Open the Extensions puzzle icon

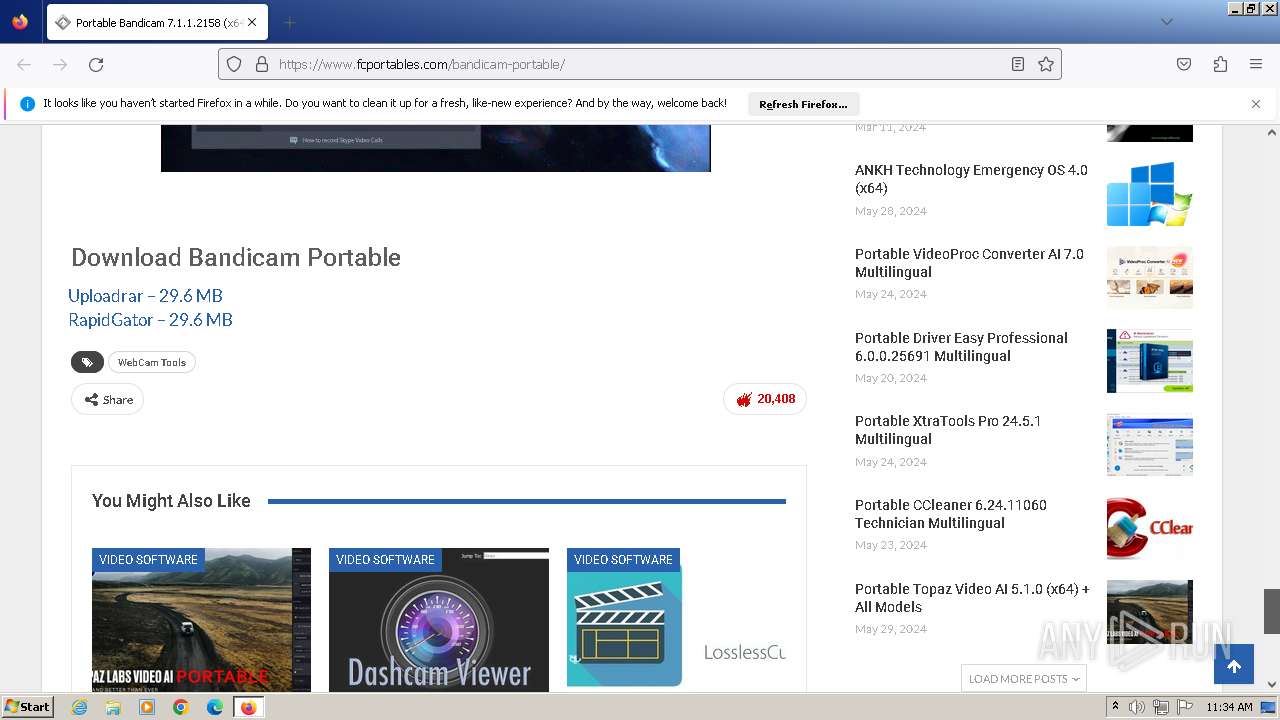(1220, 64)
